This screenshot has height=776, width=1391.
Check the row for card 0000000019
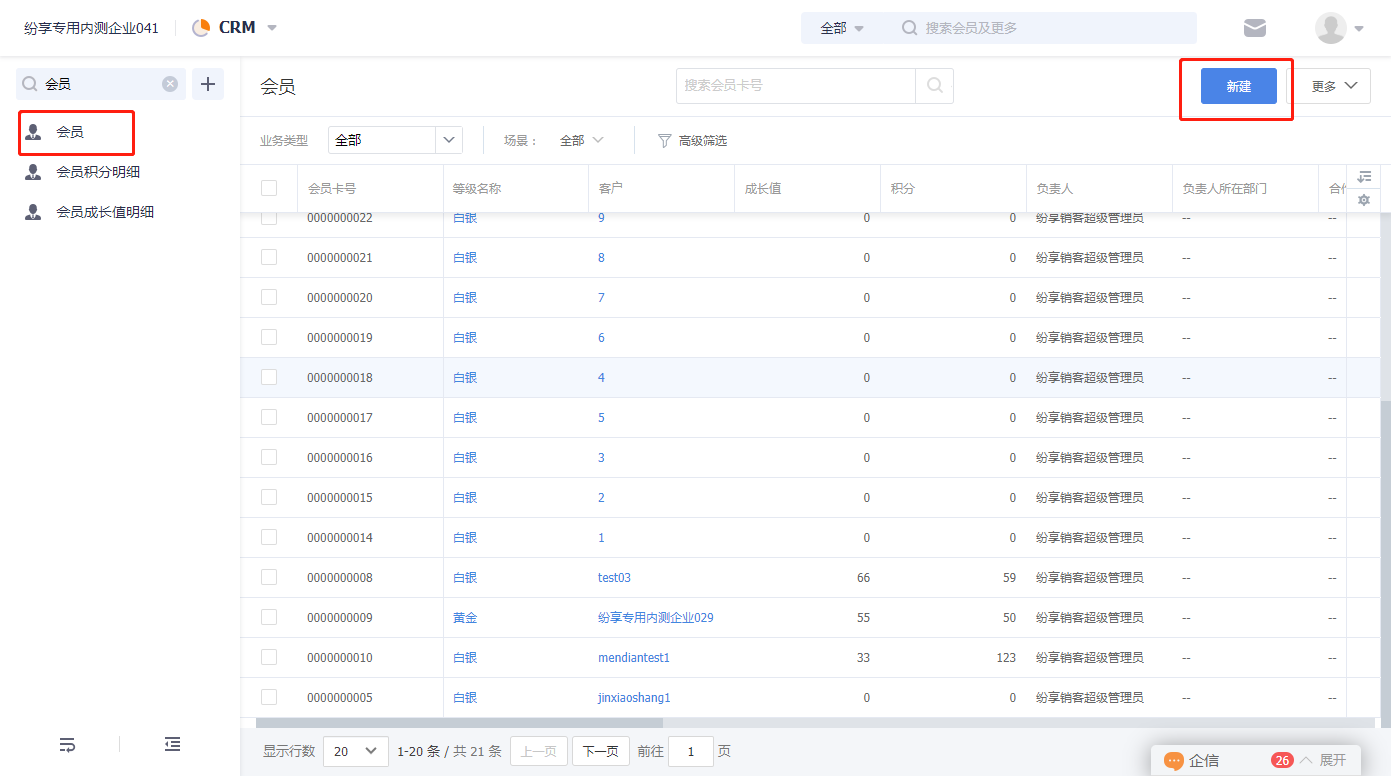tap(269, 337)
